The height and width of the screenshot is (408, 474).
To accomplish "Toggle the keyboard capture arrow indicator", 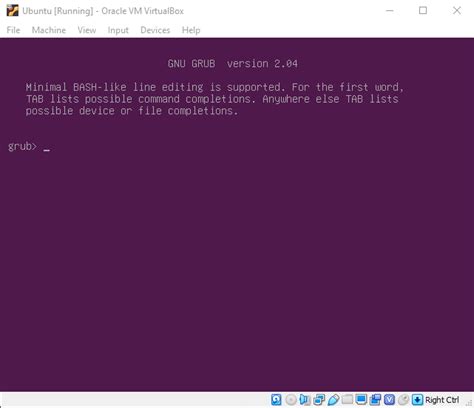I will (417, 399).
